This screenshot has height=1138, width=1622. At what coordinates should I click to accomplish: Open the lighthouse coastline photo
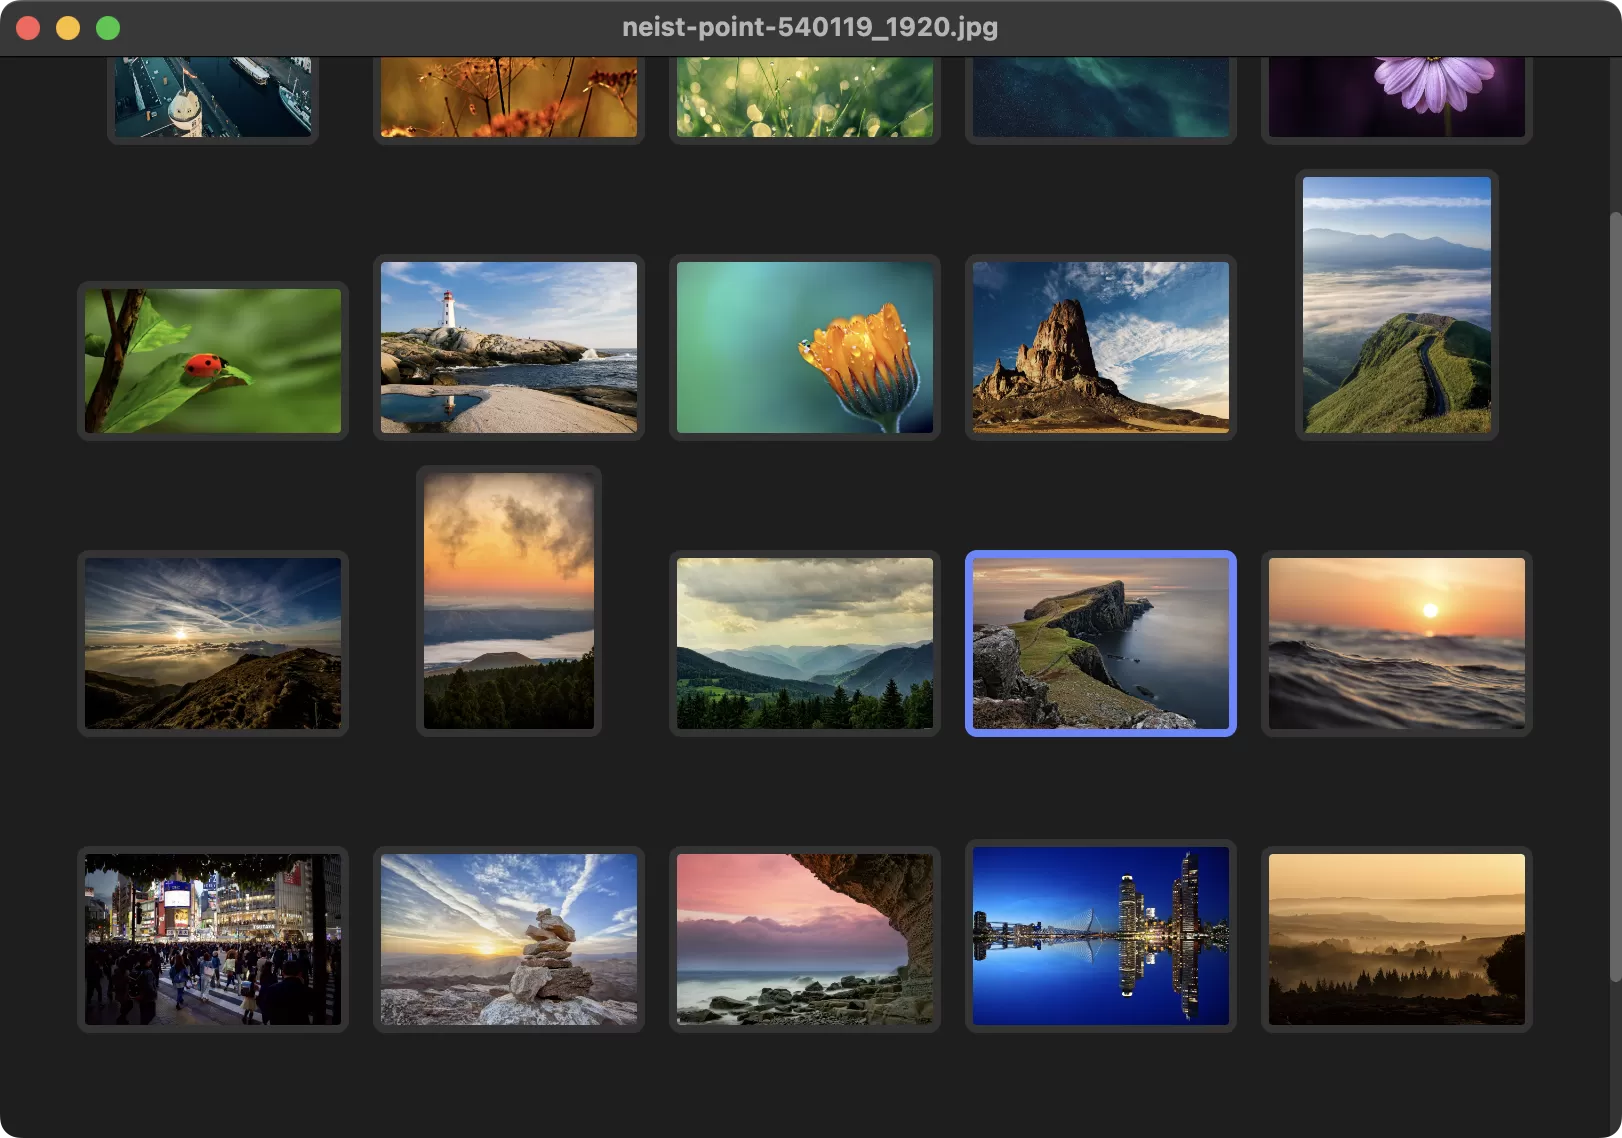coord(509,347)
